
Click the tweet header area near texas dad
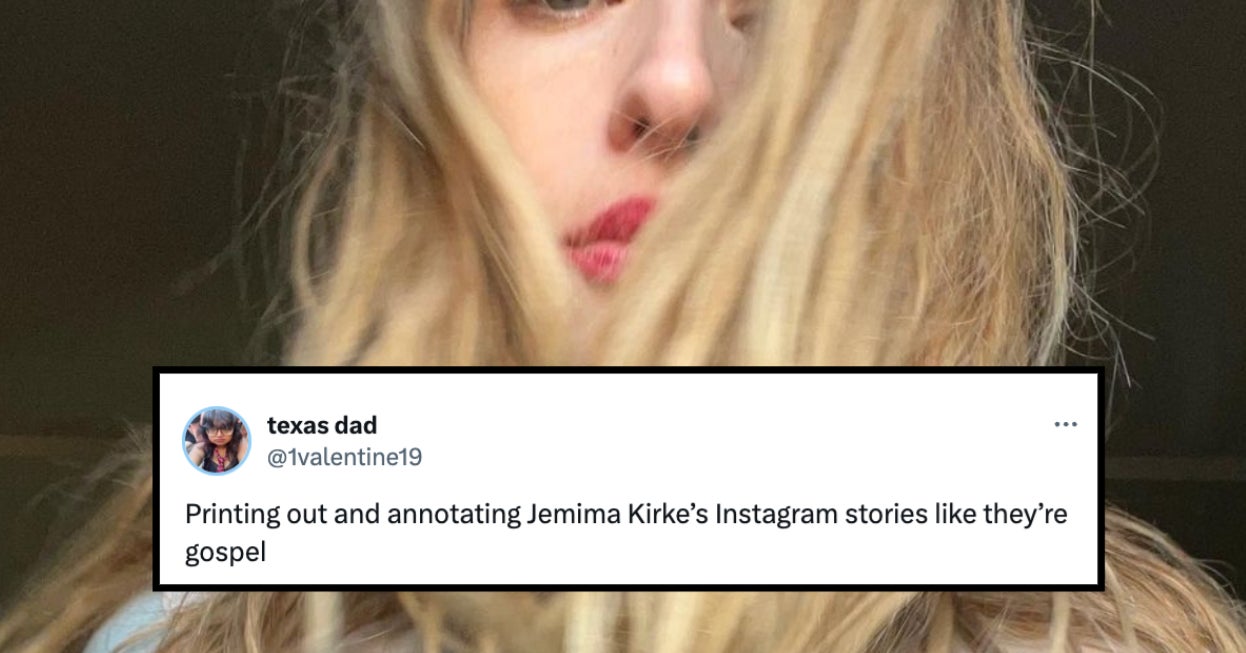click(320, 424)
